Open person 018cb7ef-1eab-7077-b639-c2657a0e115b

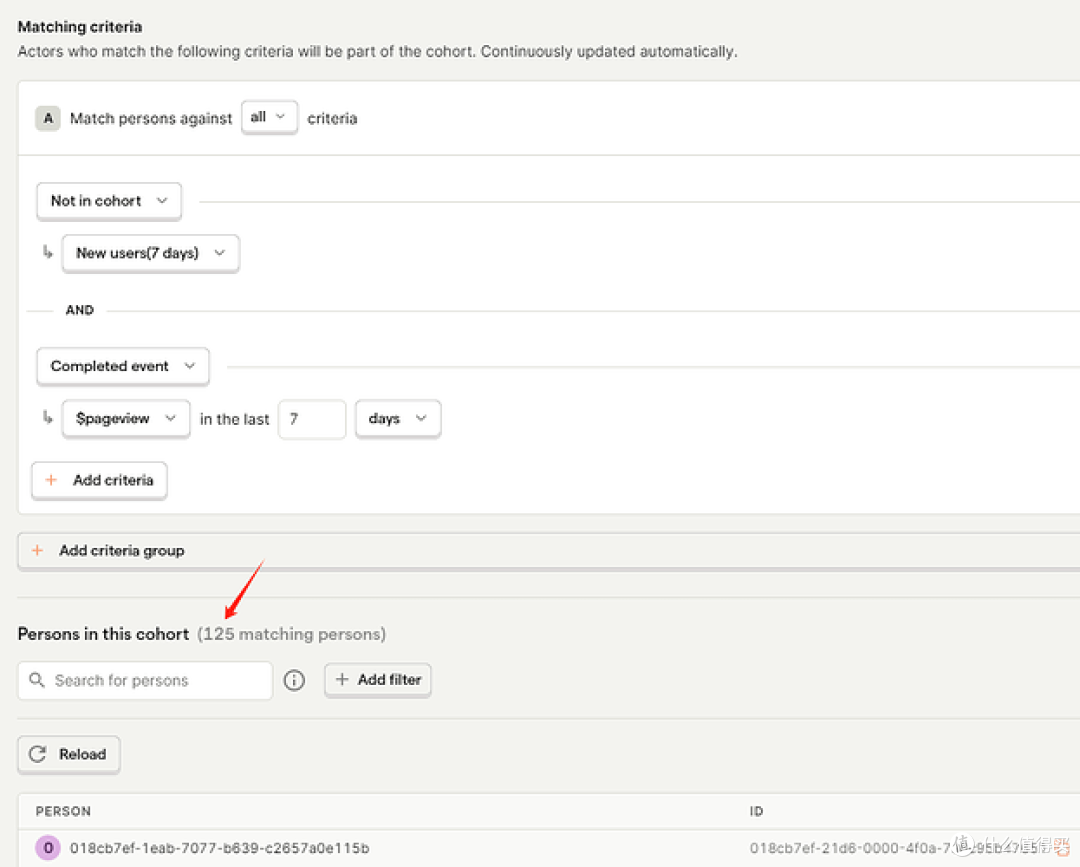[219, 848]
